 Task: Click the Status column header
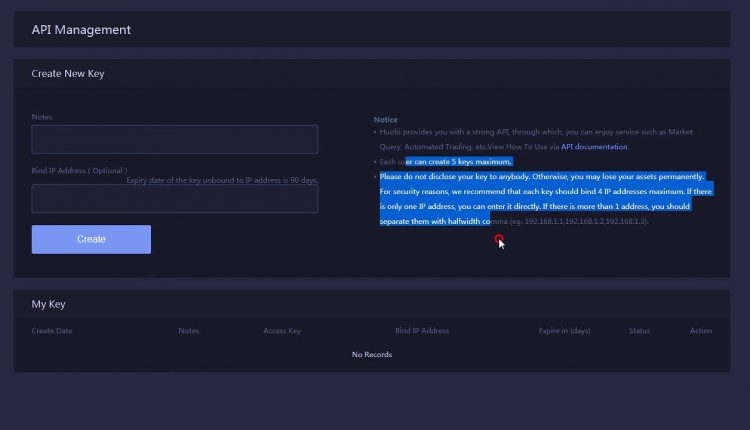pyautogui.click(x=640, y=331)
